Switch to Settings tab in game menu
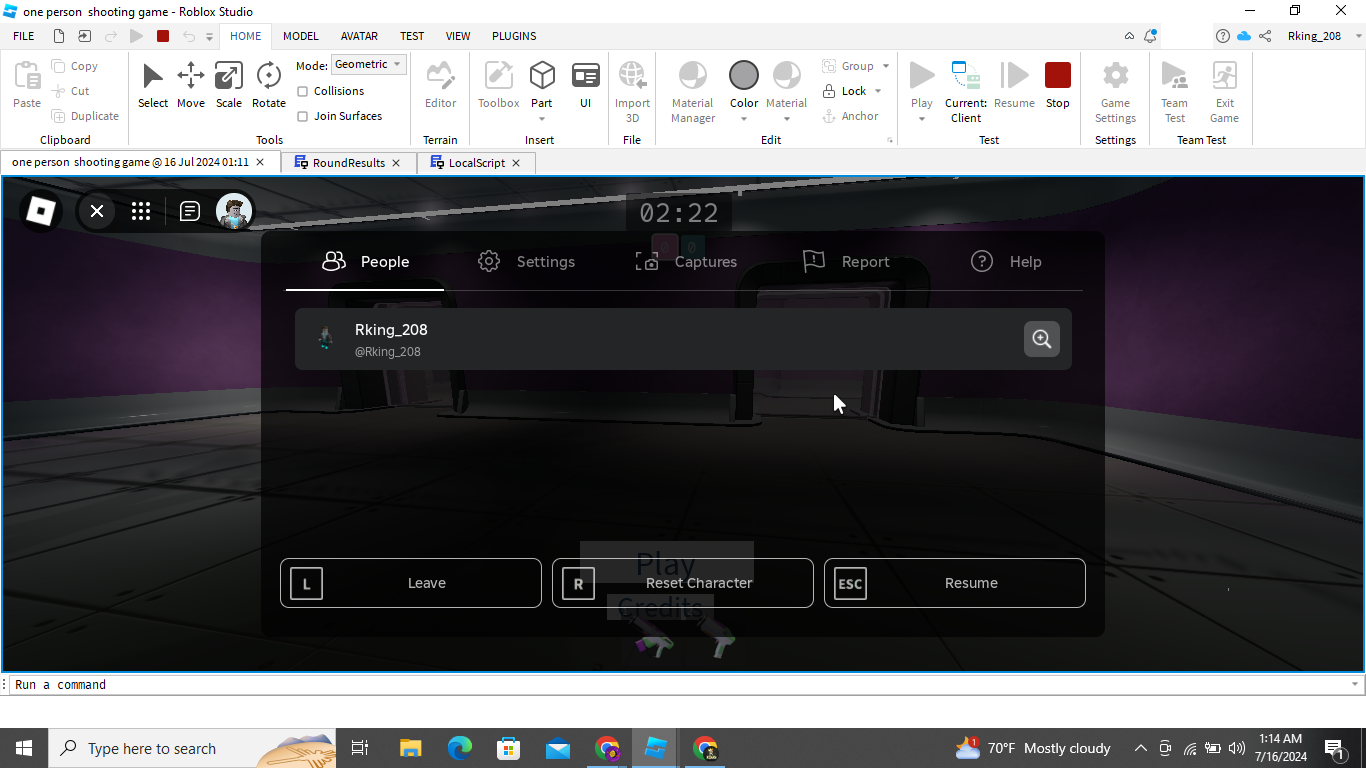 click(x=526, y=262)
